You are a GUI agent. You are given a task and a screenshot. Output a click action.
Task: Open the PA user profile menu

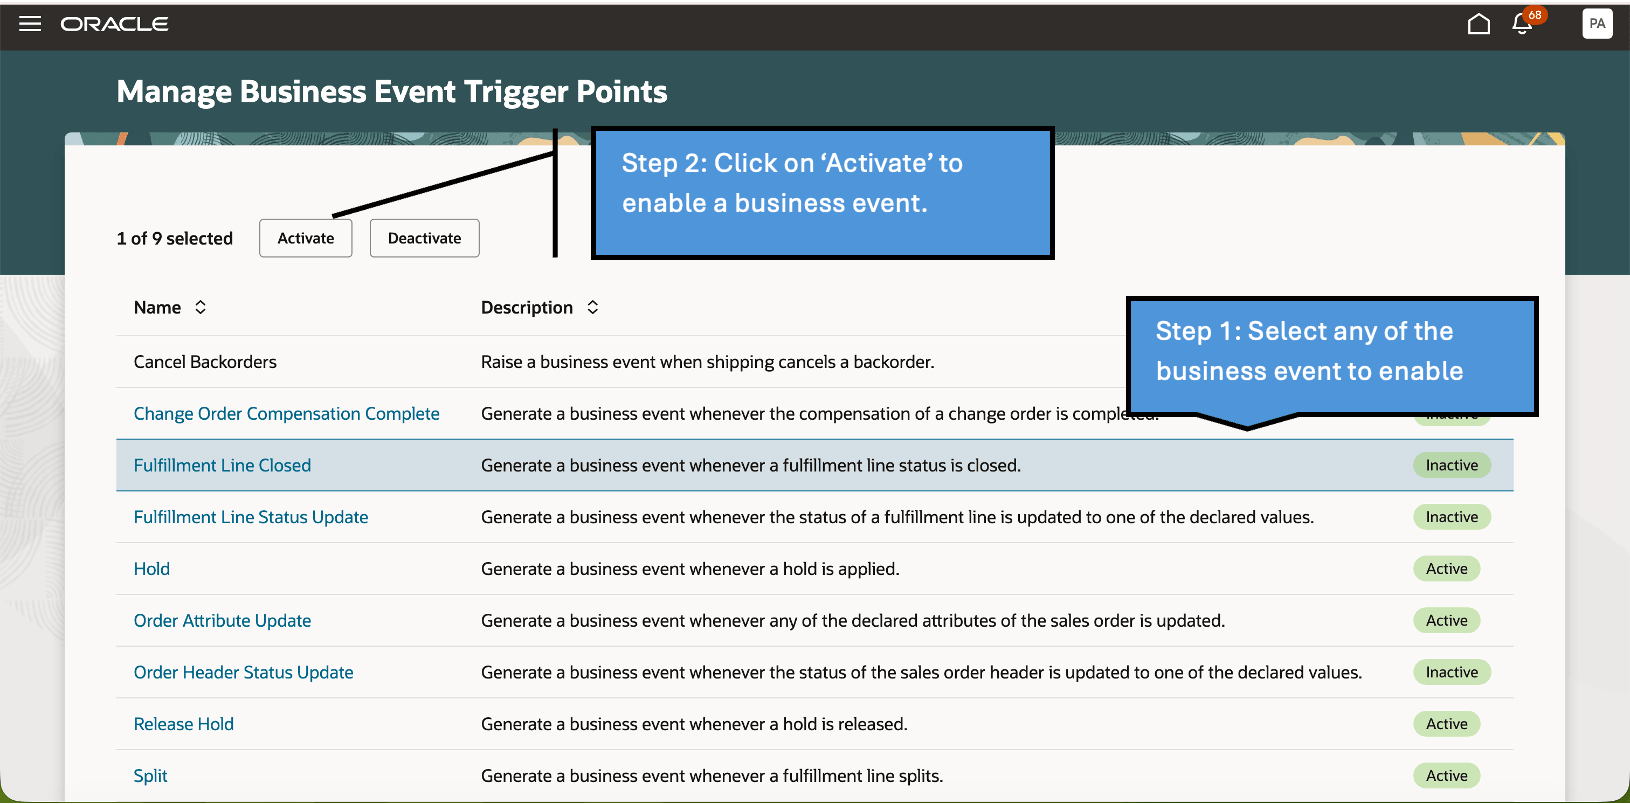[1597, 24]
